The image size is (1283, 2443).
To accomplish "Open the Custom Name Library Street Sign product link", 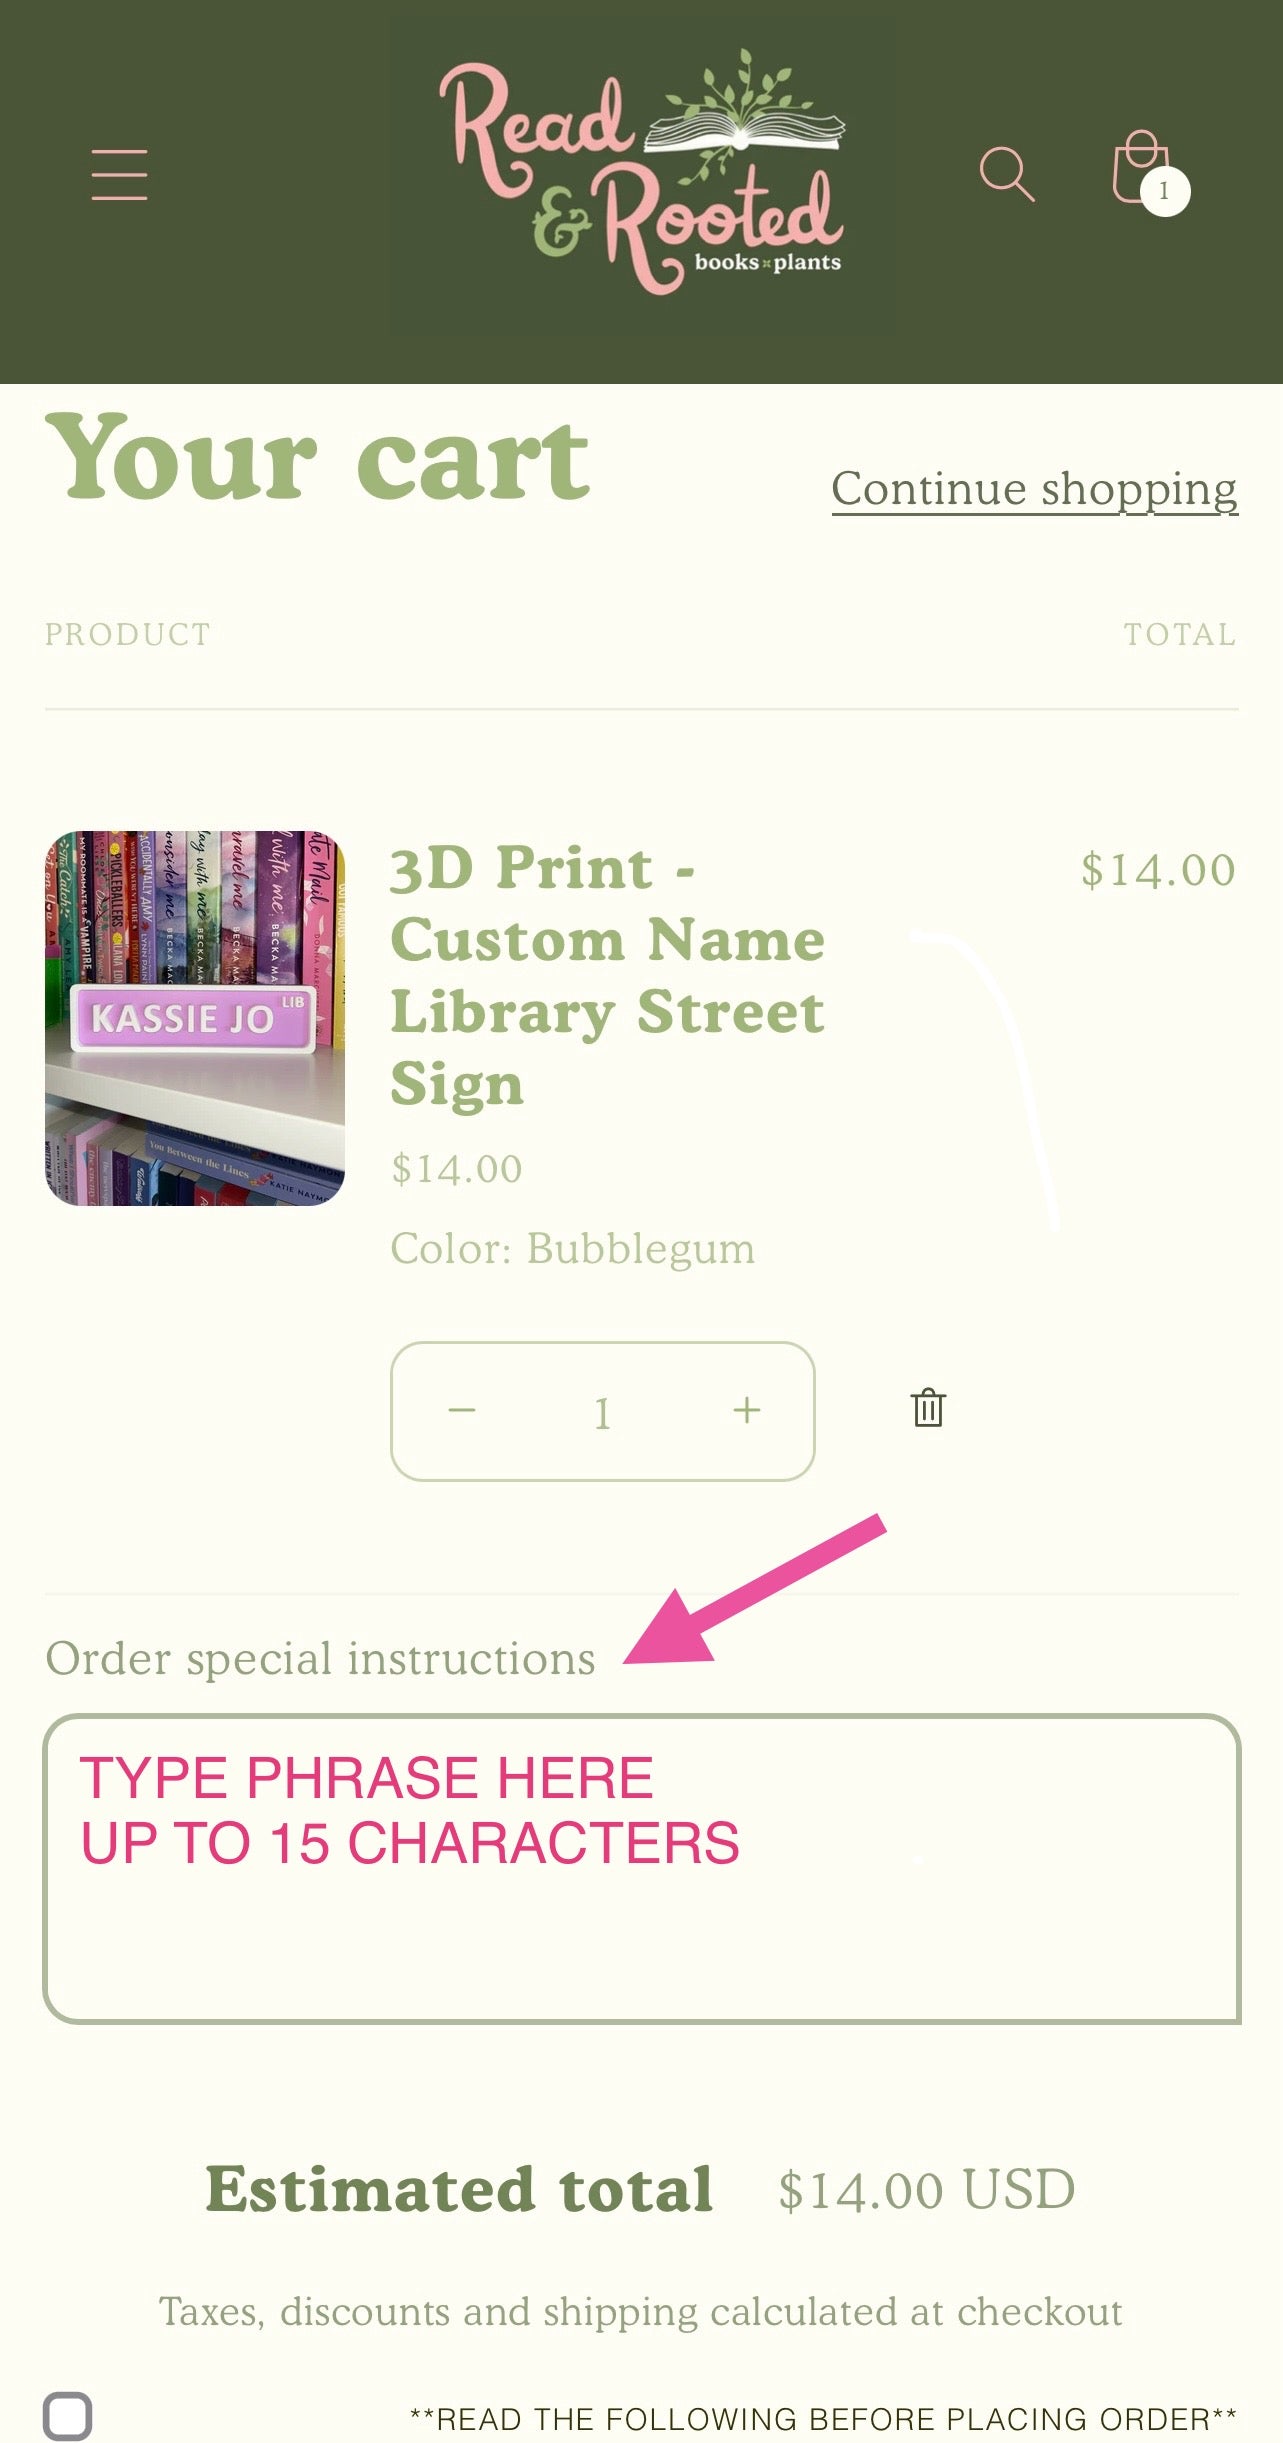I will [x=607, y=975].
